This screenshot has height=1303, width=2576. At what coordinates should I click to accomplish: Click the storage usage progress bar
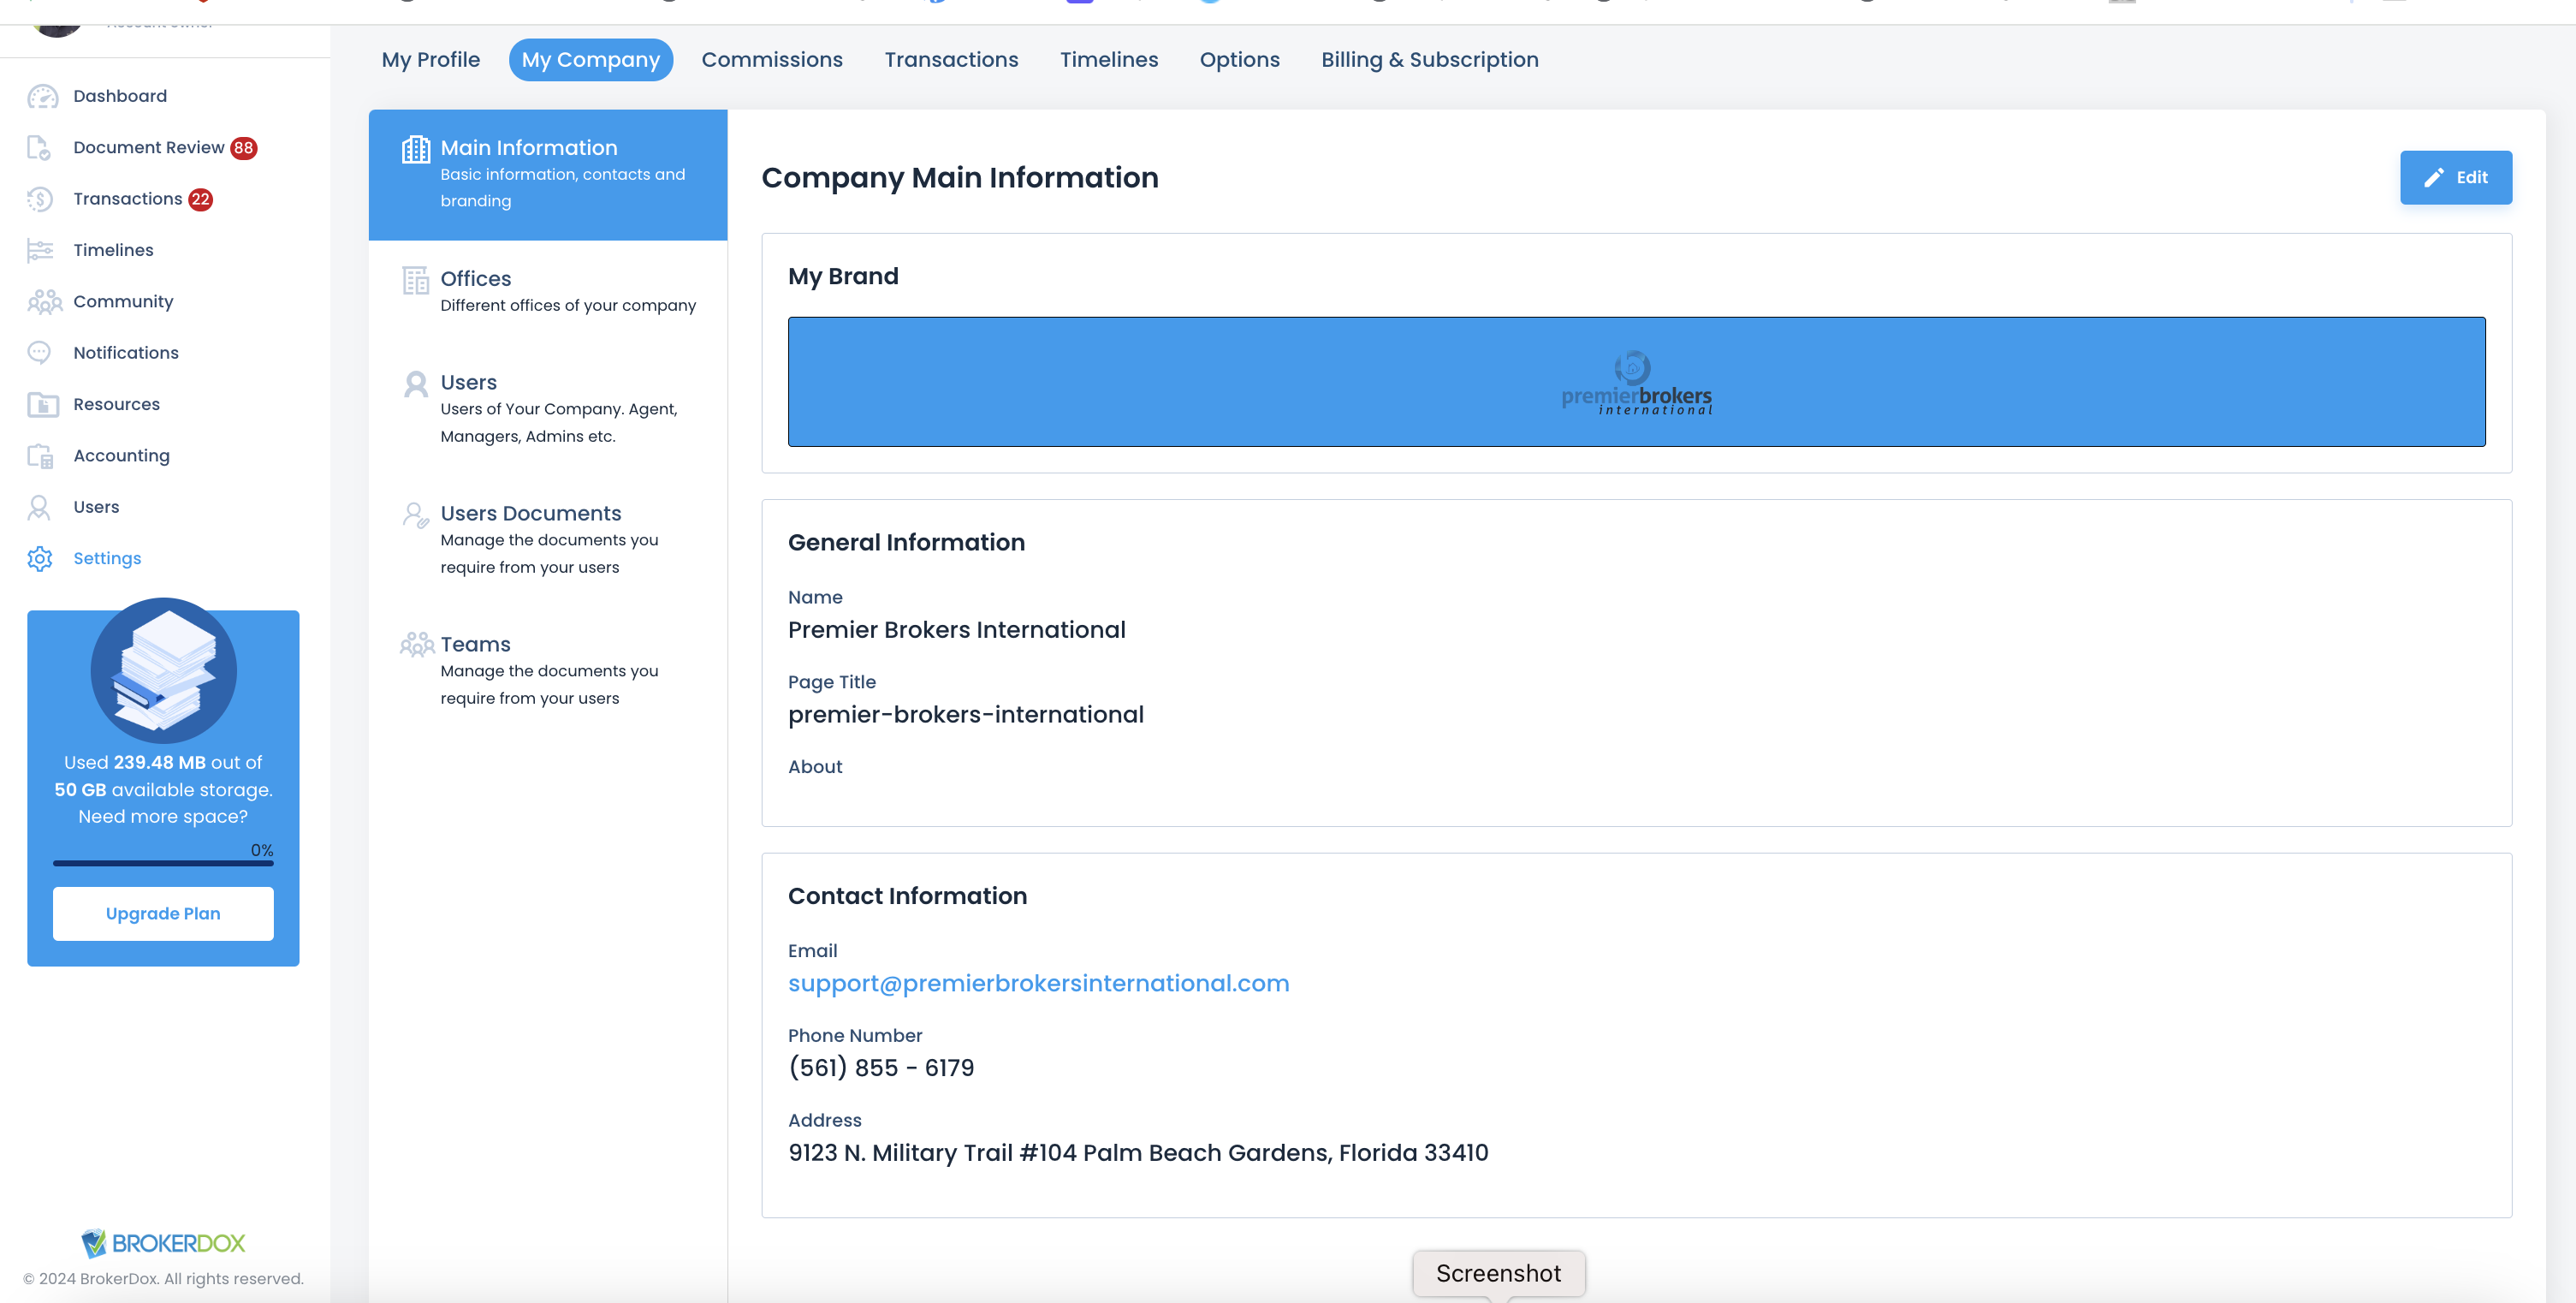click(163, 863)
